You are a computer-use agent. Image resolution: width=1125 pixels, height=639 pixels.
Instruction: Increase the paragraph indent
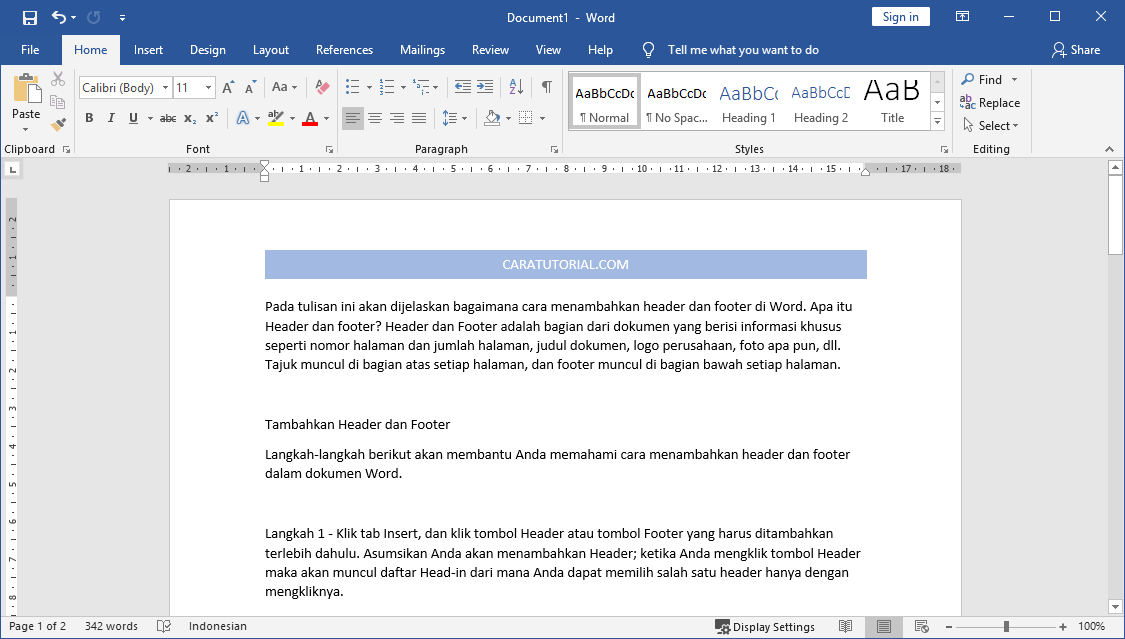tap(485, 87)
